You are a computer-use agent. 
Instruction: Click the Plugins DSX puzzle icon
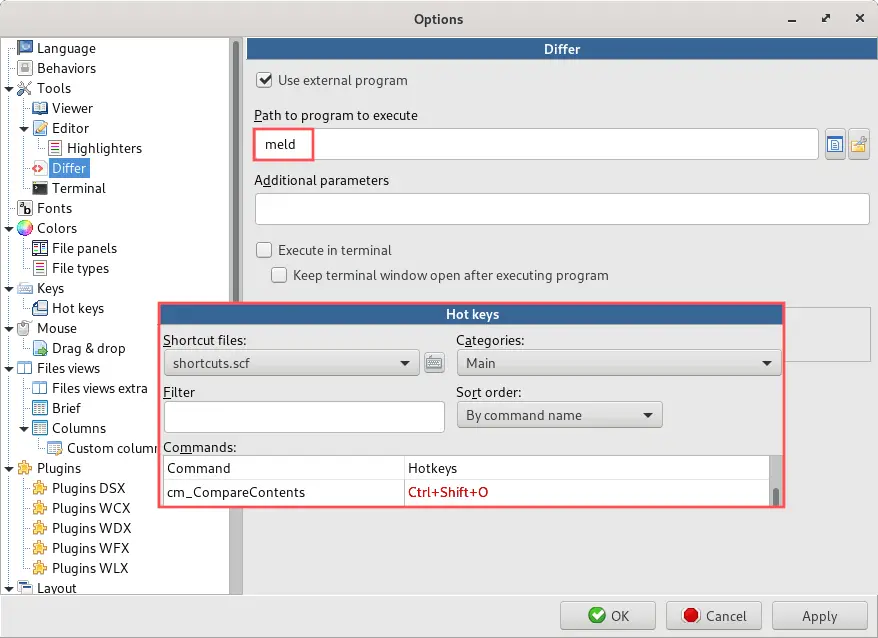[40, 488]
